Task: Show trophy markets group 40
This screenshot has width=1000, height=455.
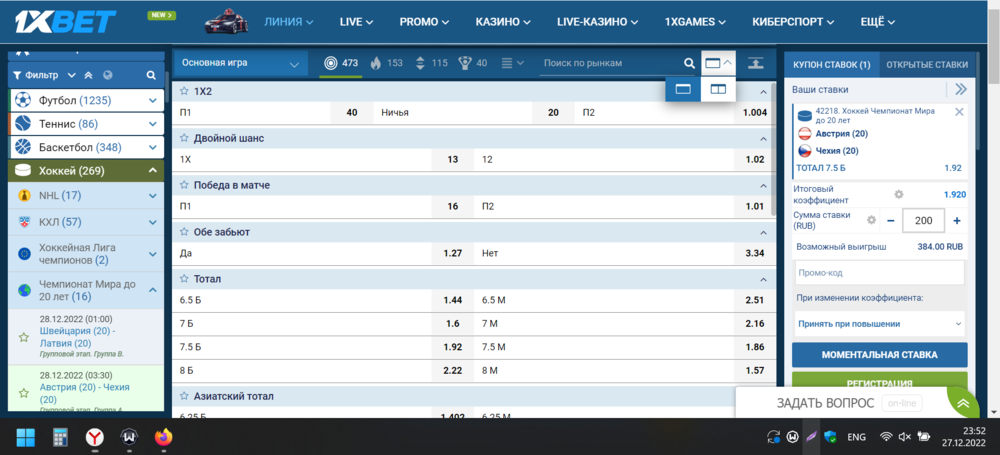Action: [x=473, y=63]
